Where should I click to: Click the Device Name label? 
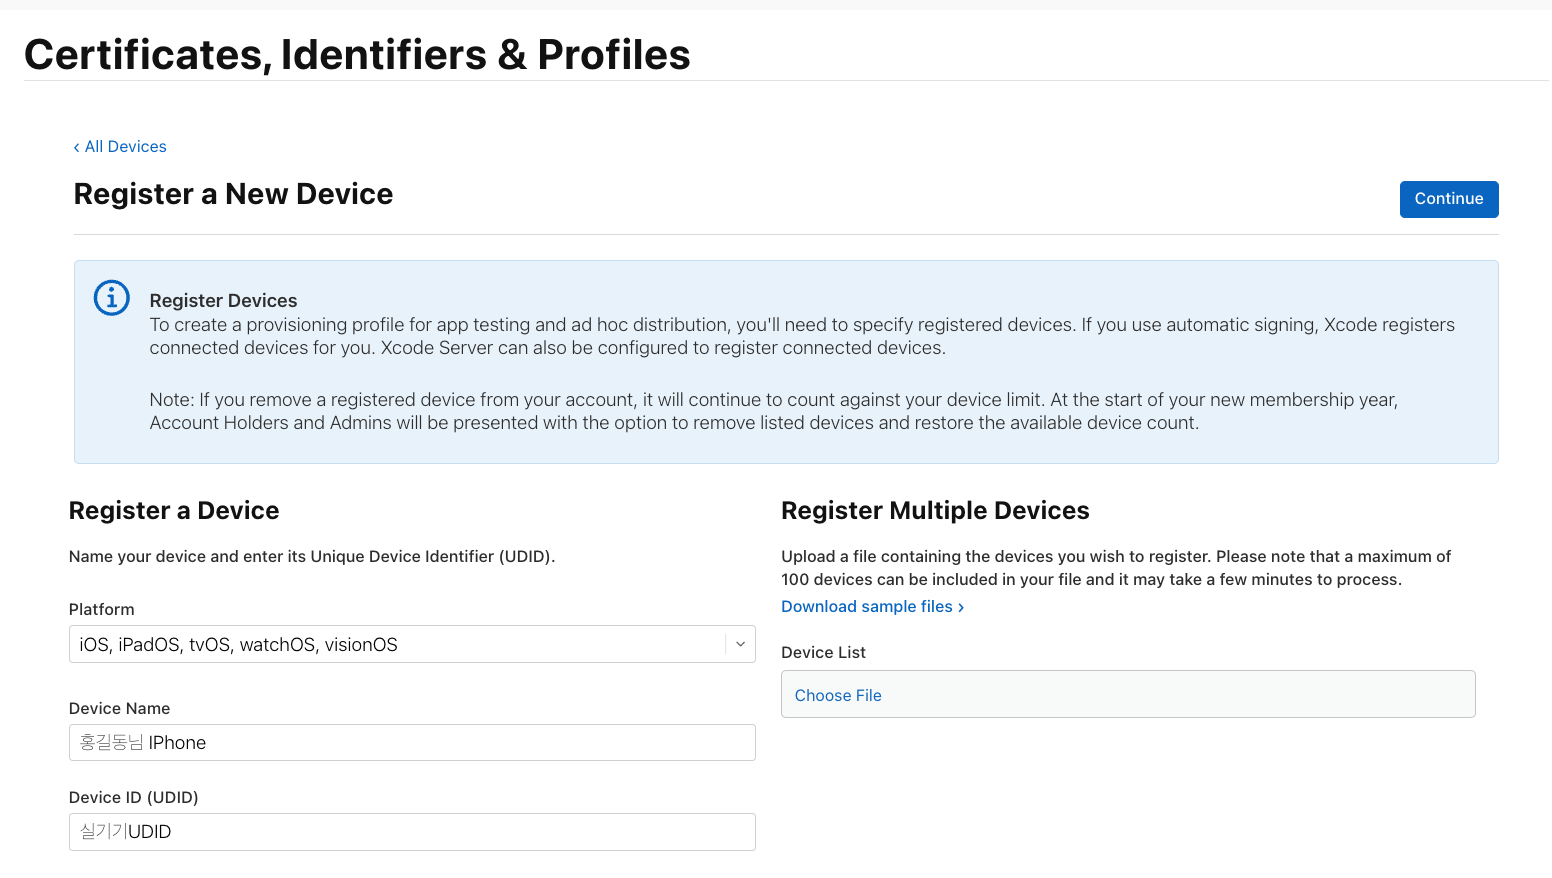(x=119, y=709)
